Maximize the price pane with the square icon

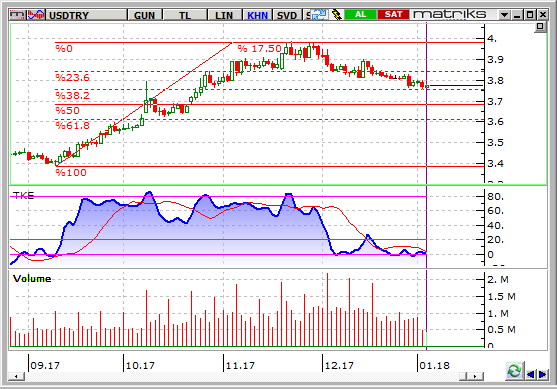pyautogui.click(x=540, y=26)
